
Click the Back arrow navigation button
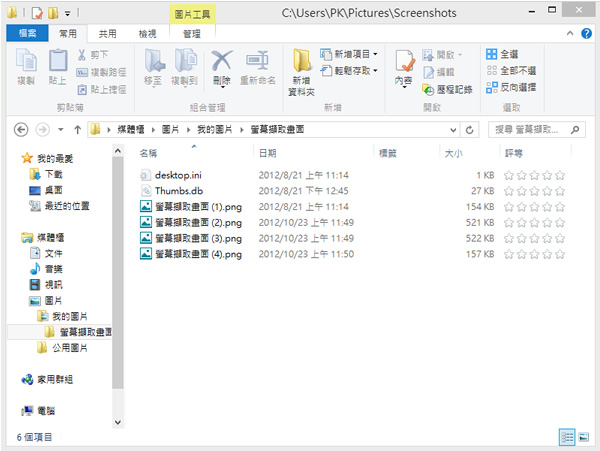[21, 130]
